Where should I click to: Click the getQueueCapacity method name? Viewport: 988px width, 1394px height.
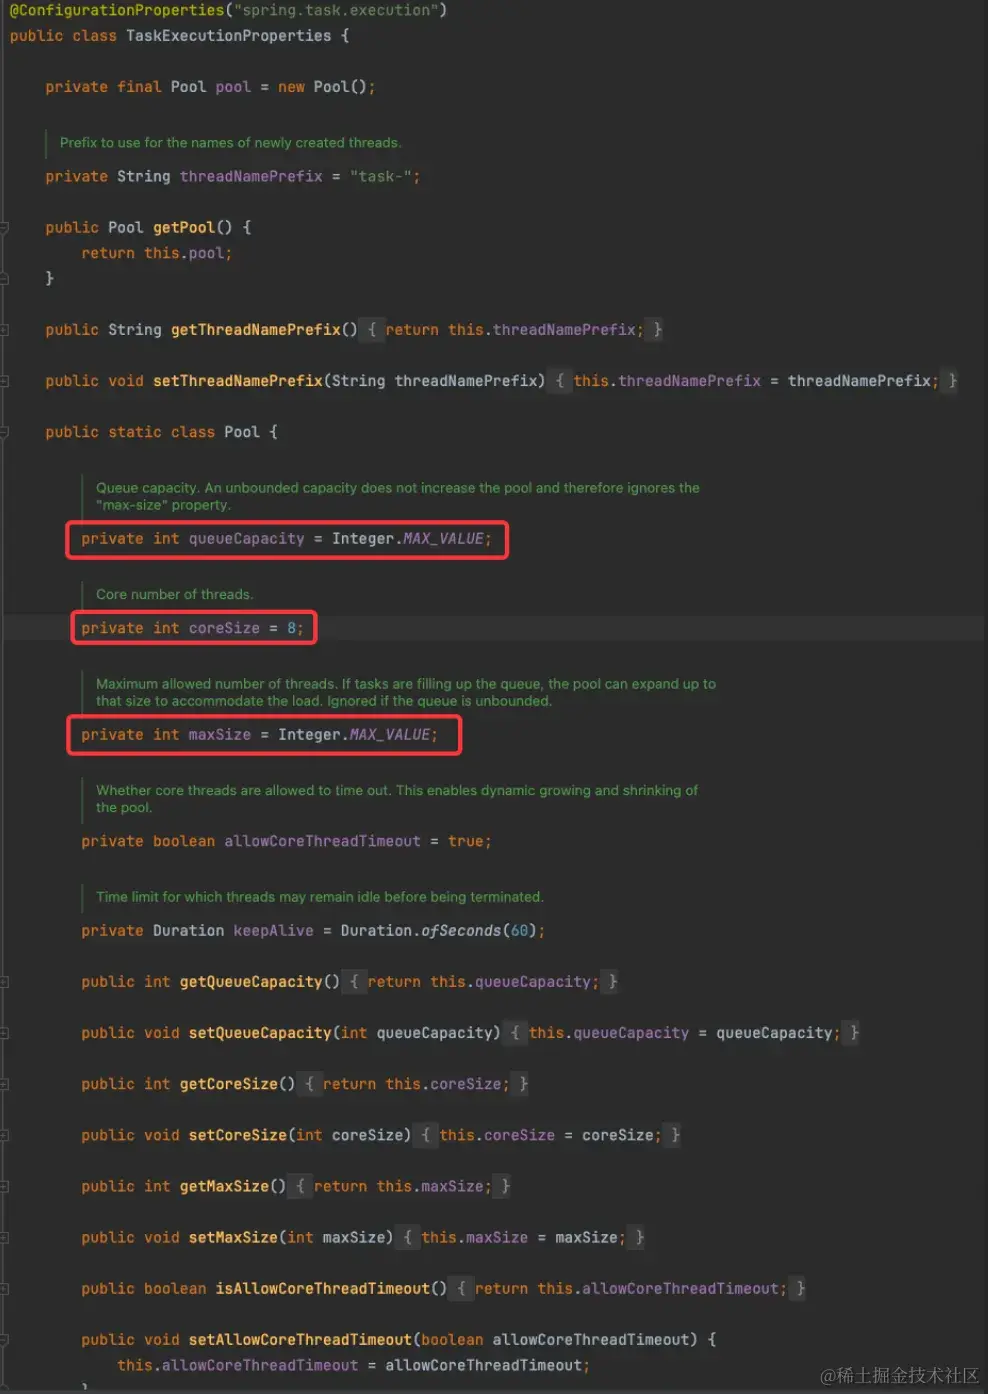click(x=250, y=982)
